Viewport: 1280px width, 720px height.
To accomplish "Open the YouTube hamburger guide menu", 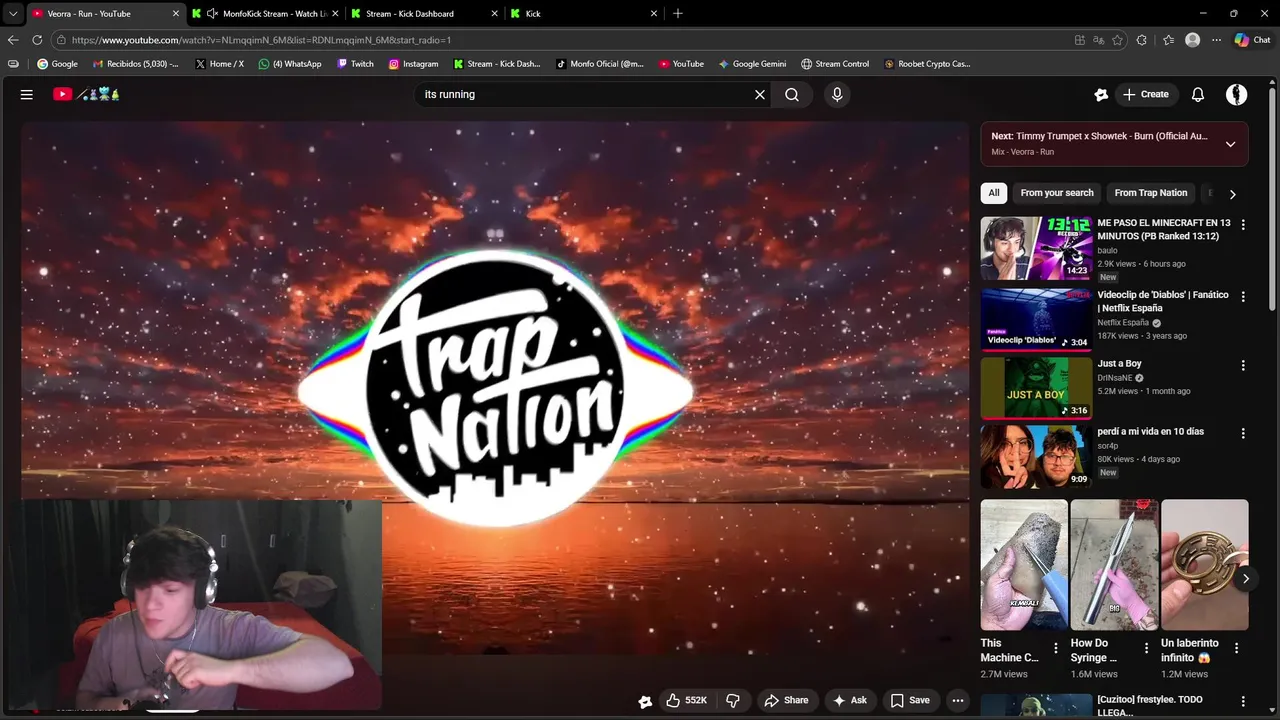I will coord(27,94).
